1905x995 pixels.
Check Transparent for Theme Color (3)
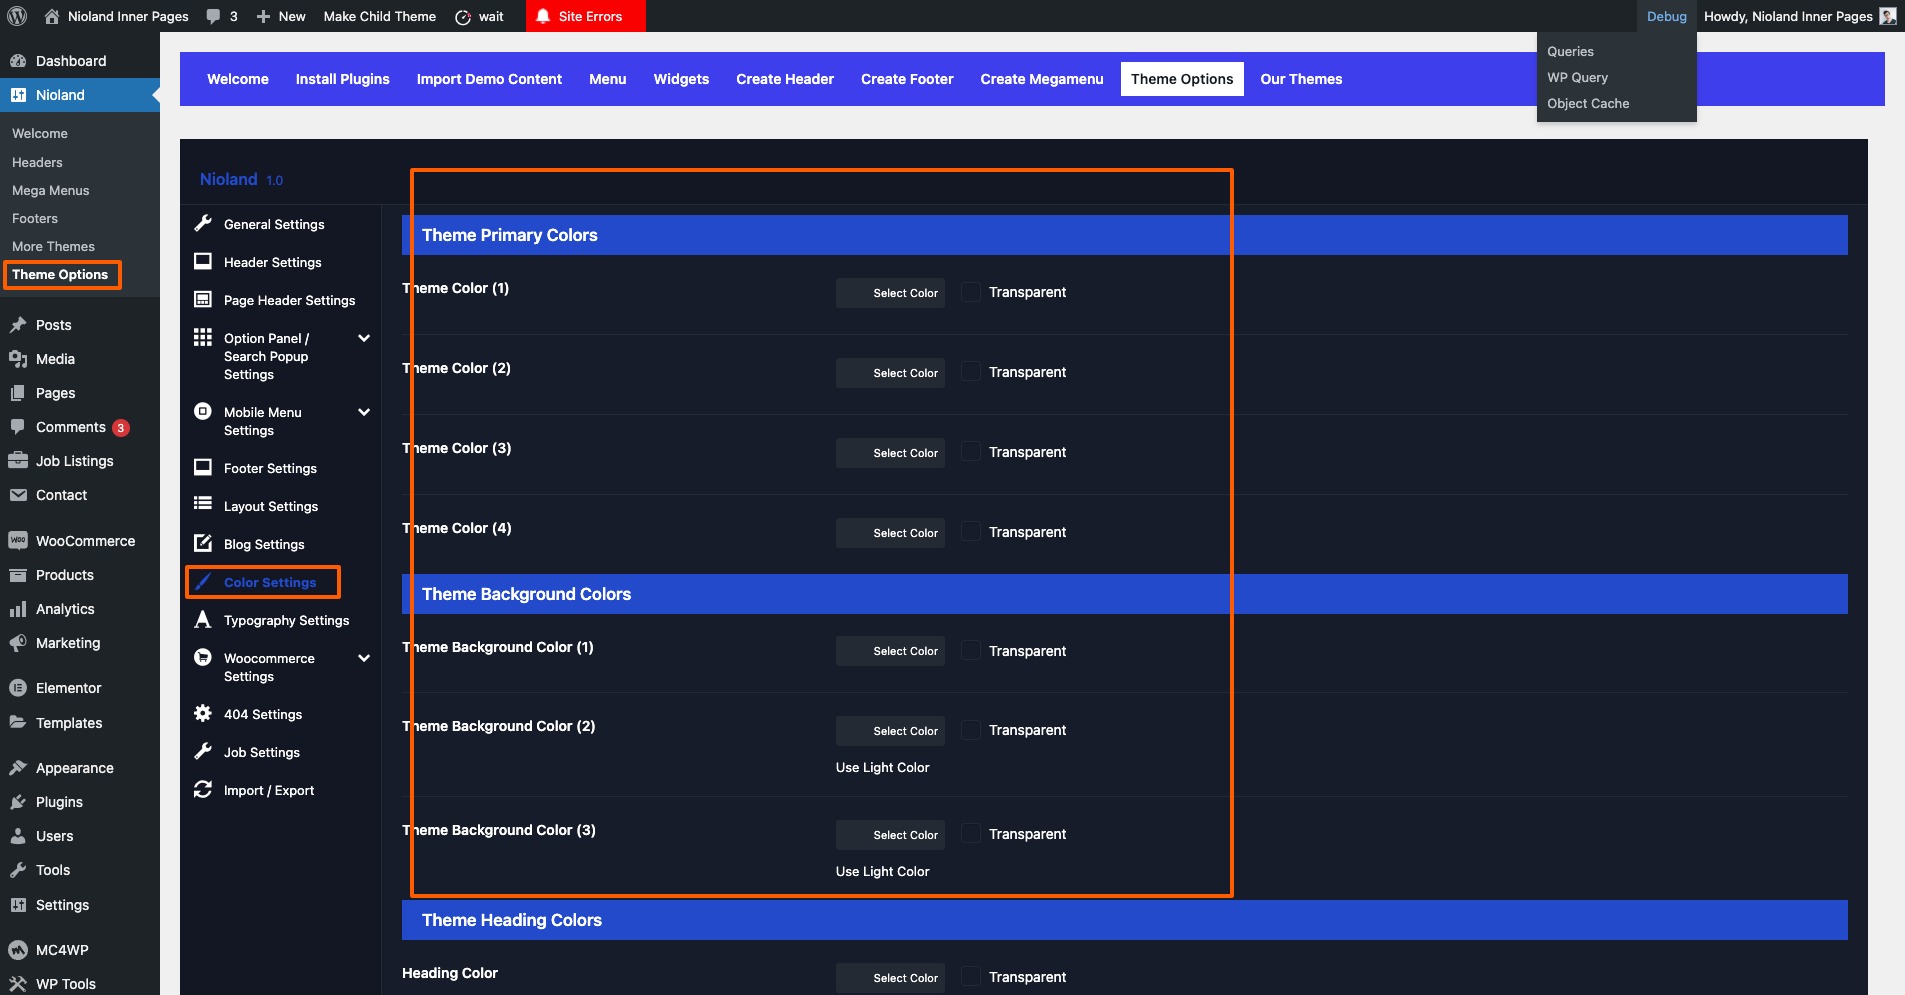click(x=971, y=452)
